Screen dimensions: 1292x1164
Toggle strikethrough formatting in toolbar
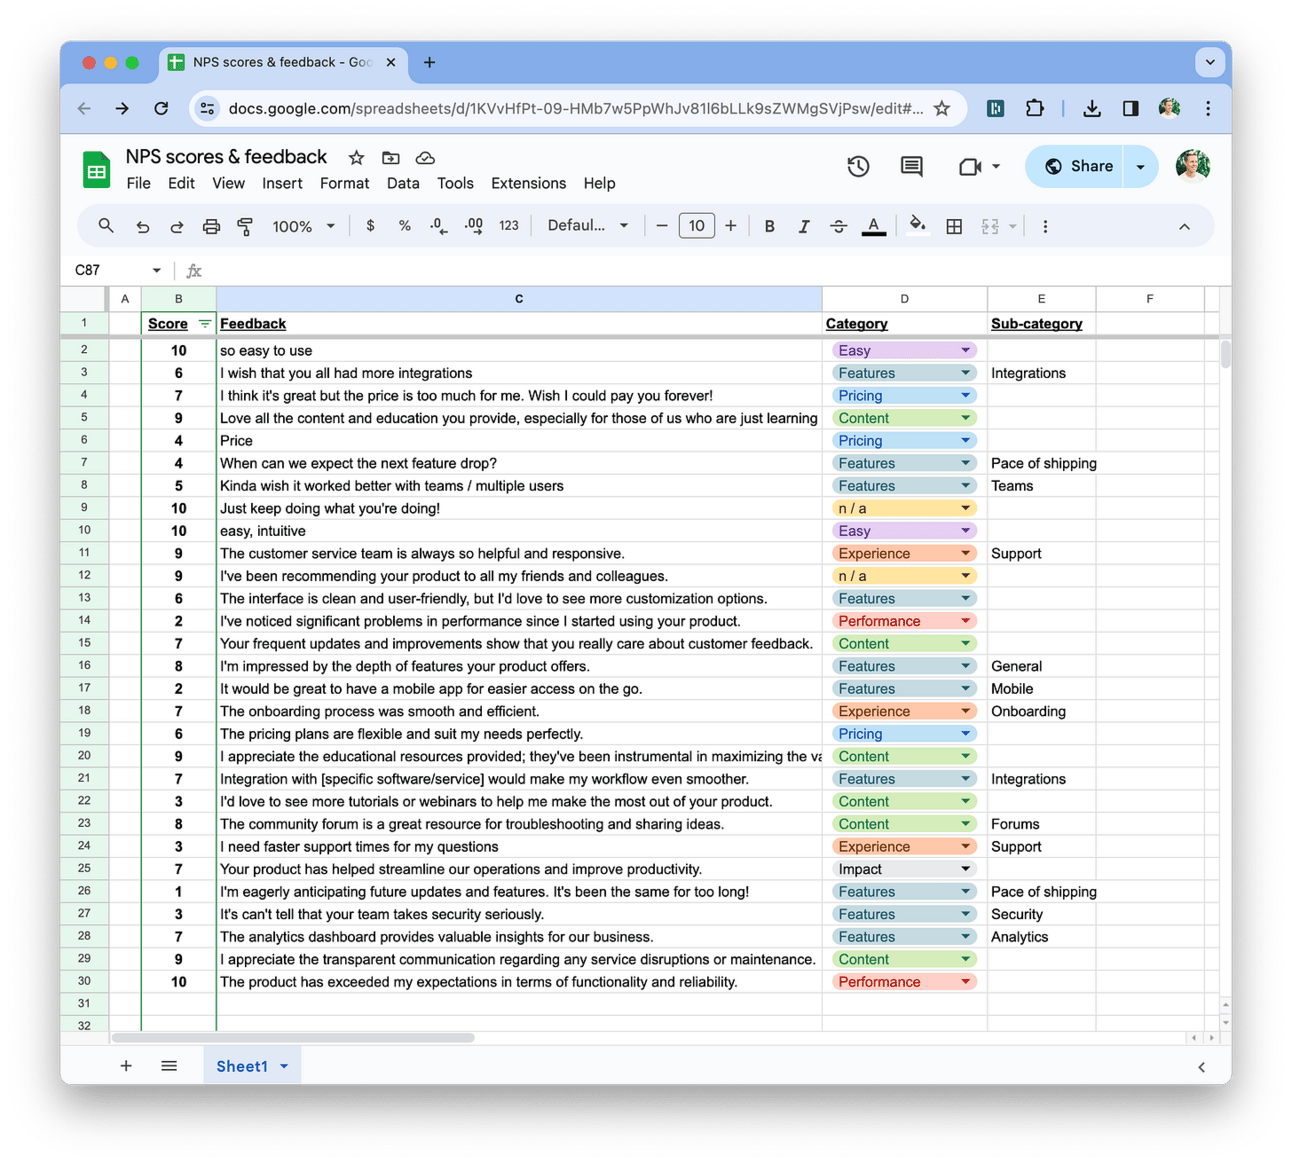[x=838, y=227]
